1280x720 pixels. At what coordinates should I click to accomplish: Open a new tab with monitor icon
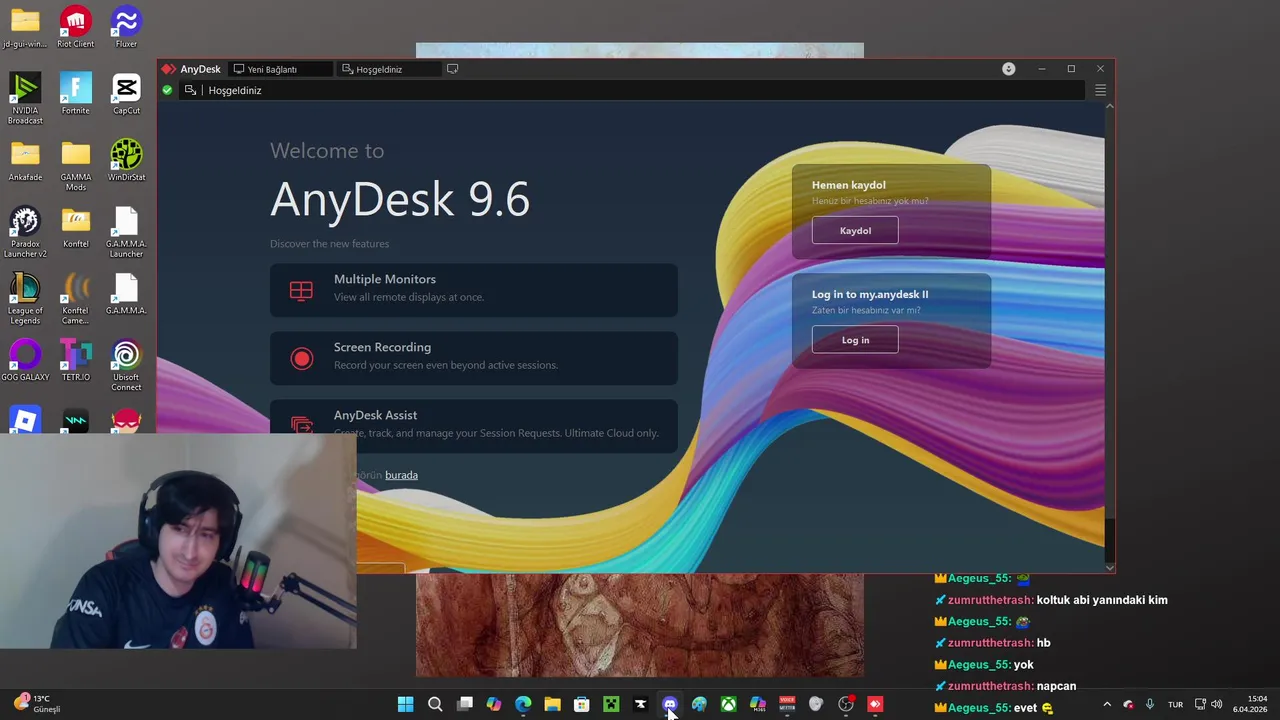pyautogui.click(x=453, y=69)
